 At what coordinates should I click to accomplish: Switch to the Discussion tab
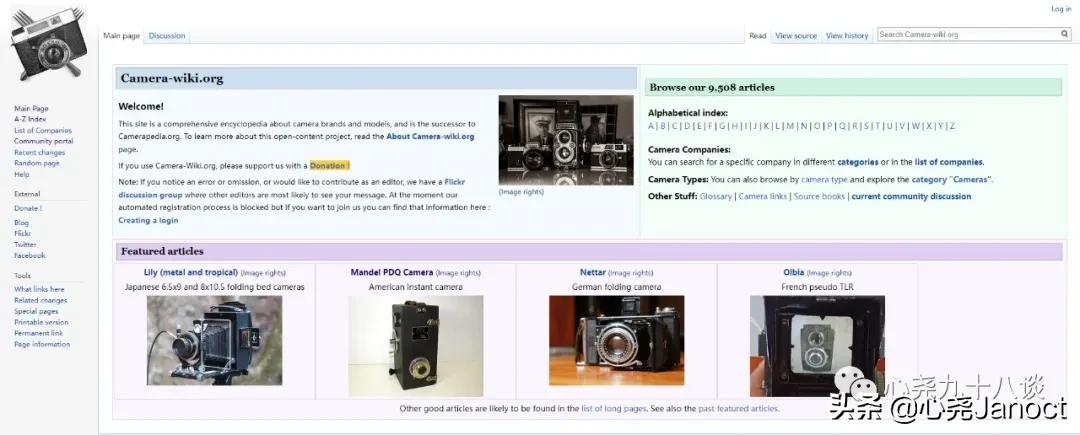167,36
